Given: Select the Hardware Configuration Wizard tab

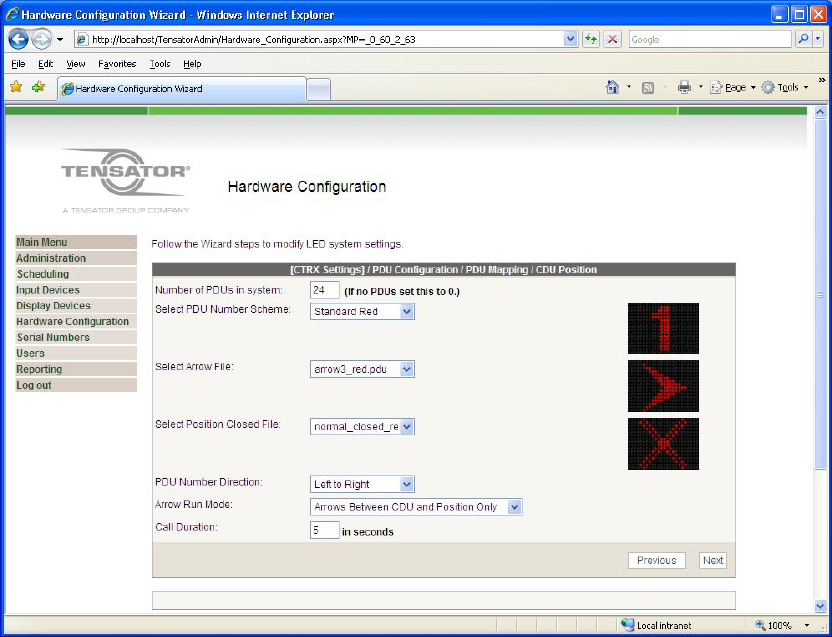Looking at the screenshot, I should (181, 89).
